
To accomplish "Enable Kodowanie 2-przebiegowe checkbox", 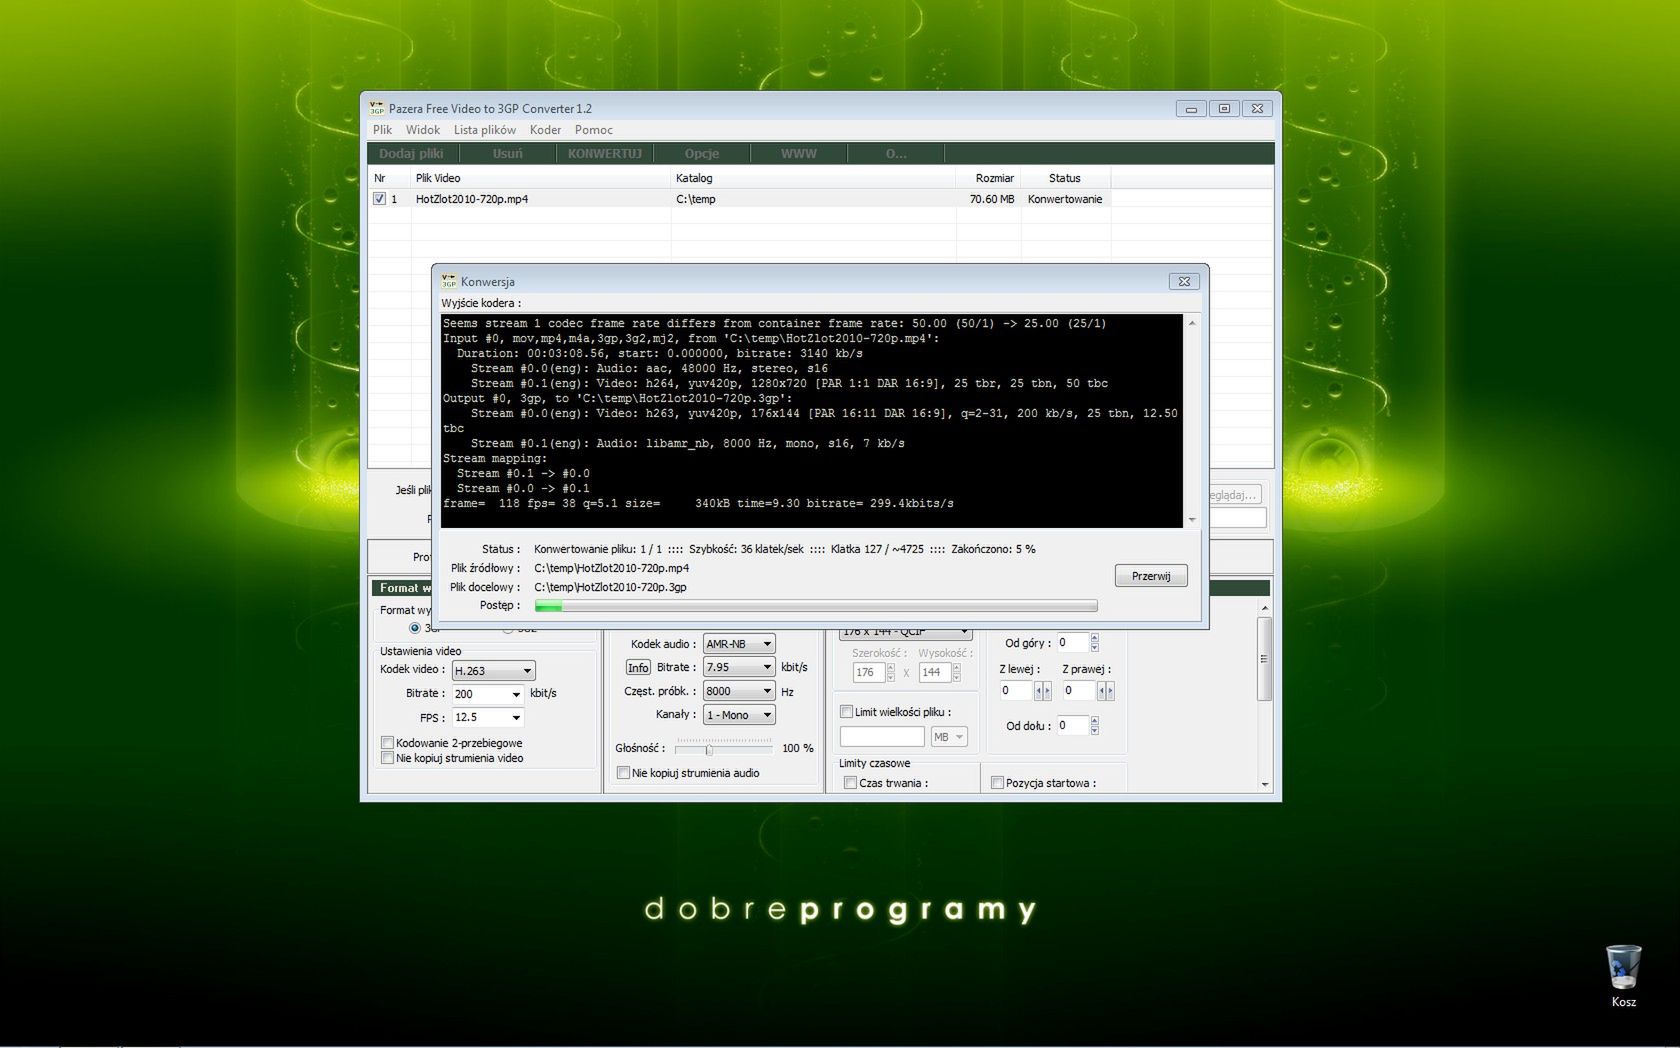I will click(x=387, y=743).
